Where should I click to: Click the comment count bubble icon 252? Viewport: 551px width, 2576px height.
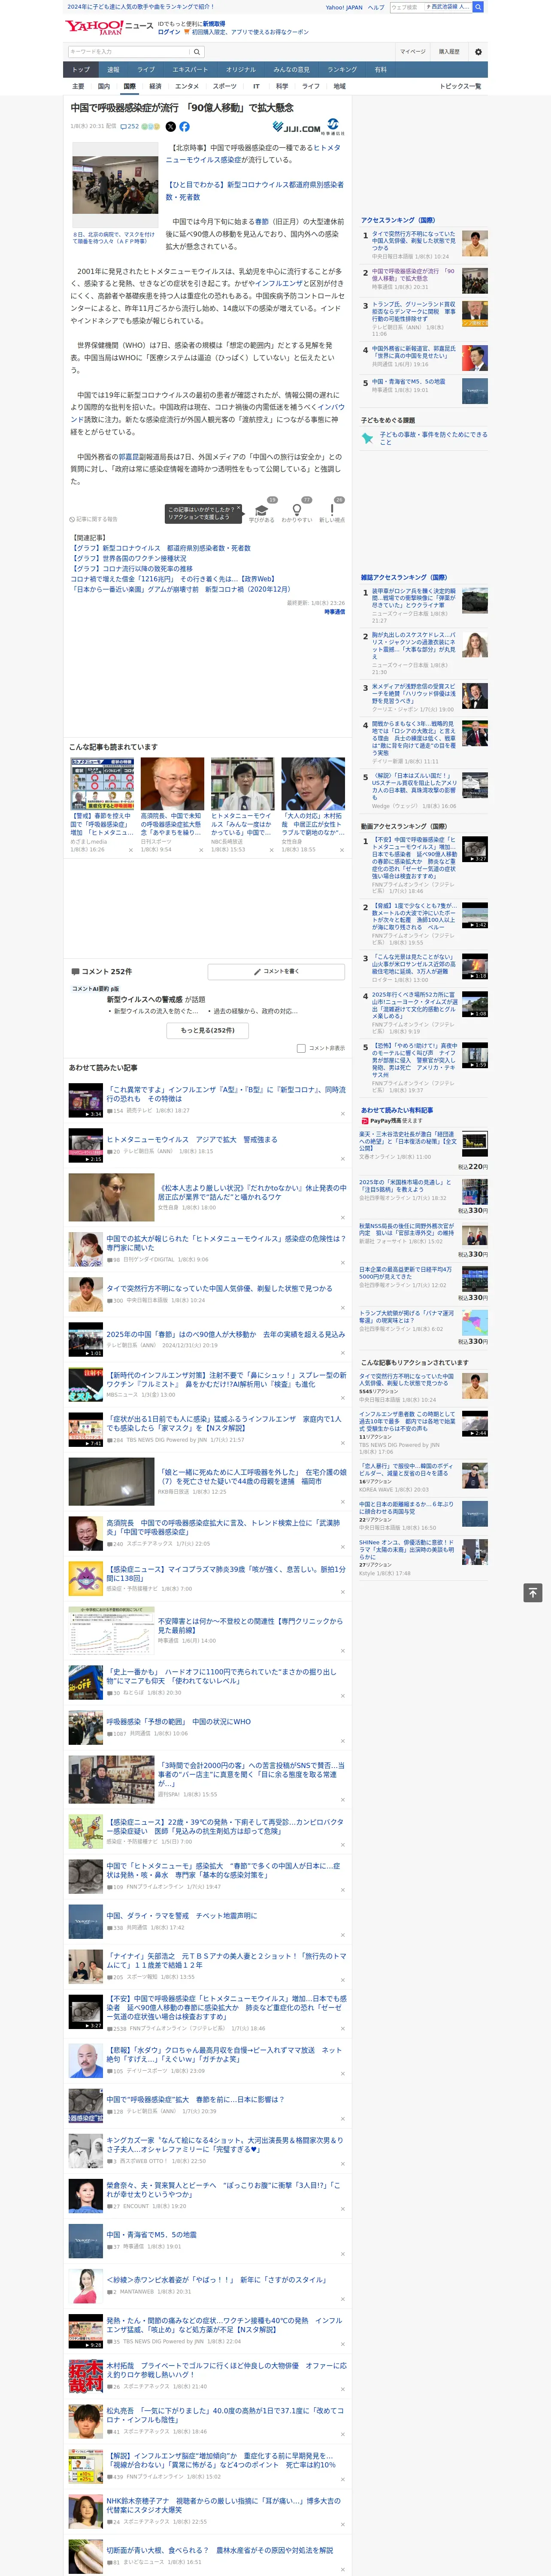tap(129, 127)
